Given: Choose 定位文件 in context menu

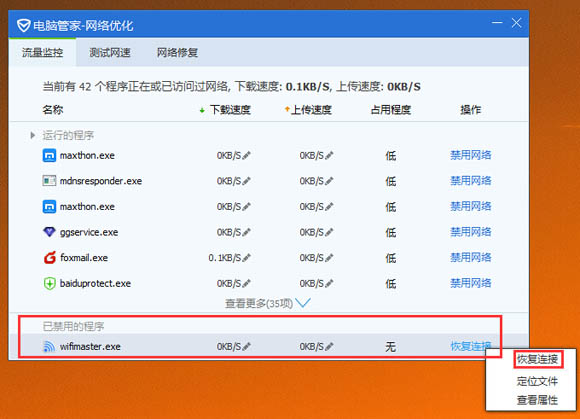Looking at the screenshot, I should pos(537,381).
